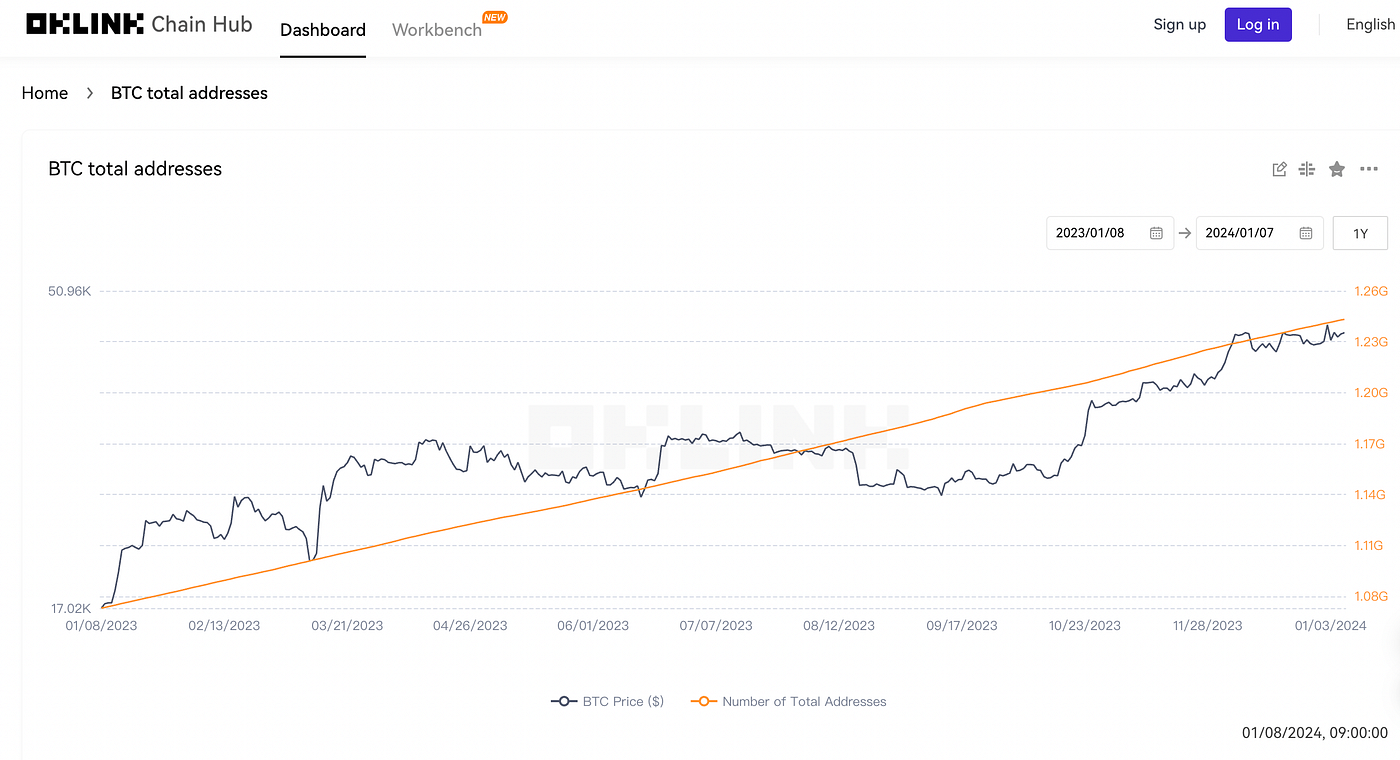Toggle the star to unfavorite this metric

click(1337, 168)
